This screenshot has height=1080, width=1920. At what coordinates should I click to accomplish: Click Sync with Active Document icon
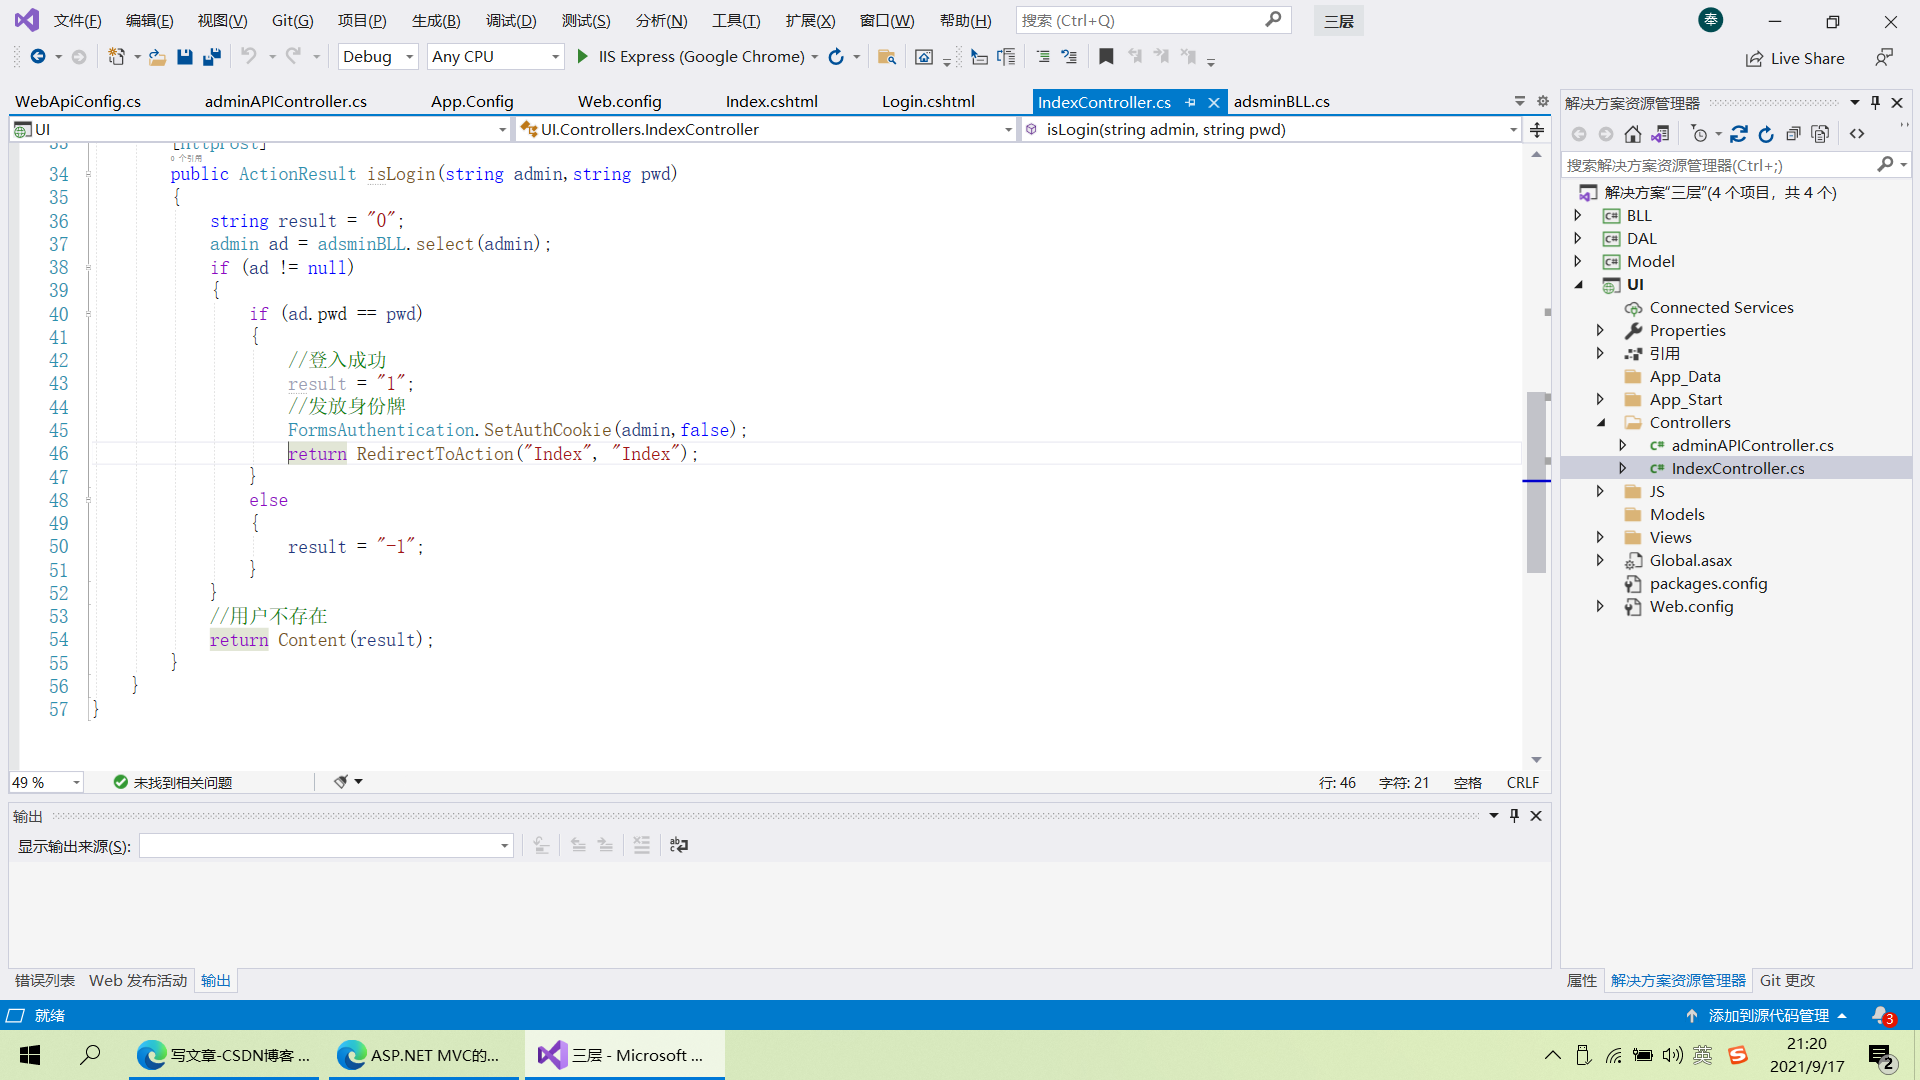pos(1739,134)
